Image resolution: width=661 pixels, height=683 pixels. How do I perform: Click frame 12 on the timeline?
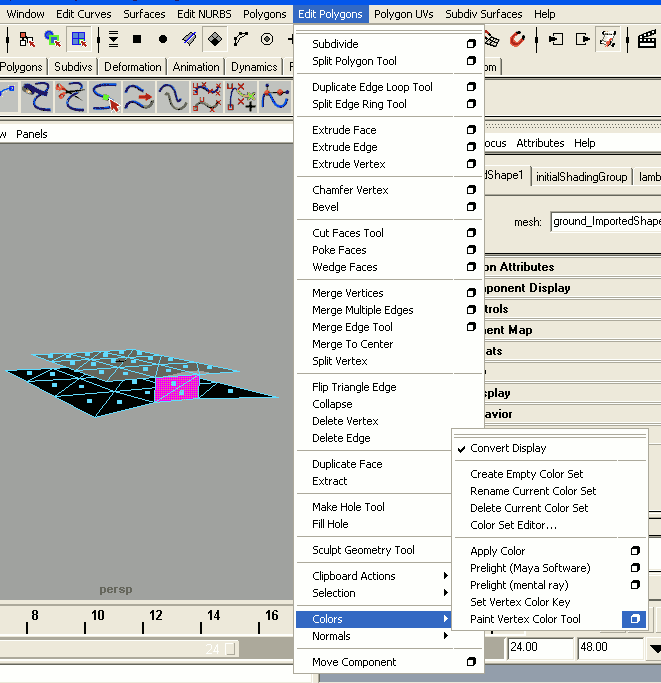pos(155,616)
